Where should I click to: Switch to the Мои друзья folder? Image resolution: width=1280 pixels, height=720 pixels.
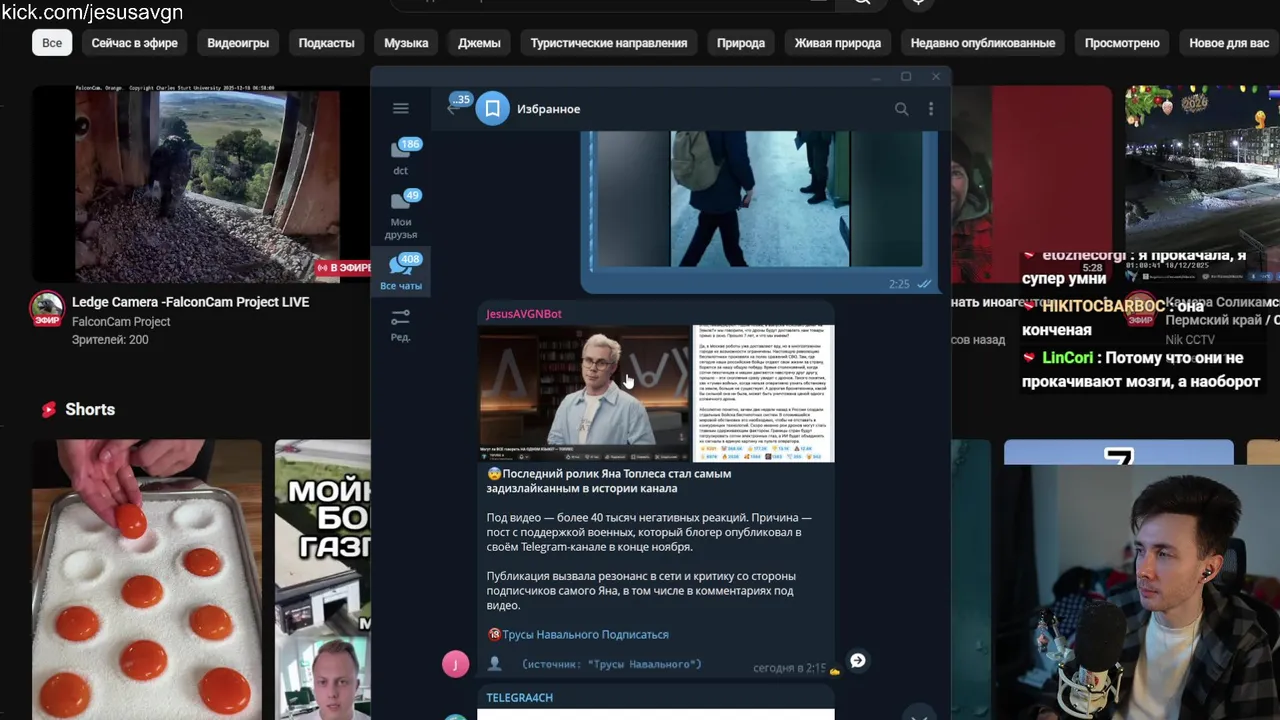click(x=401, y=215)
